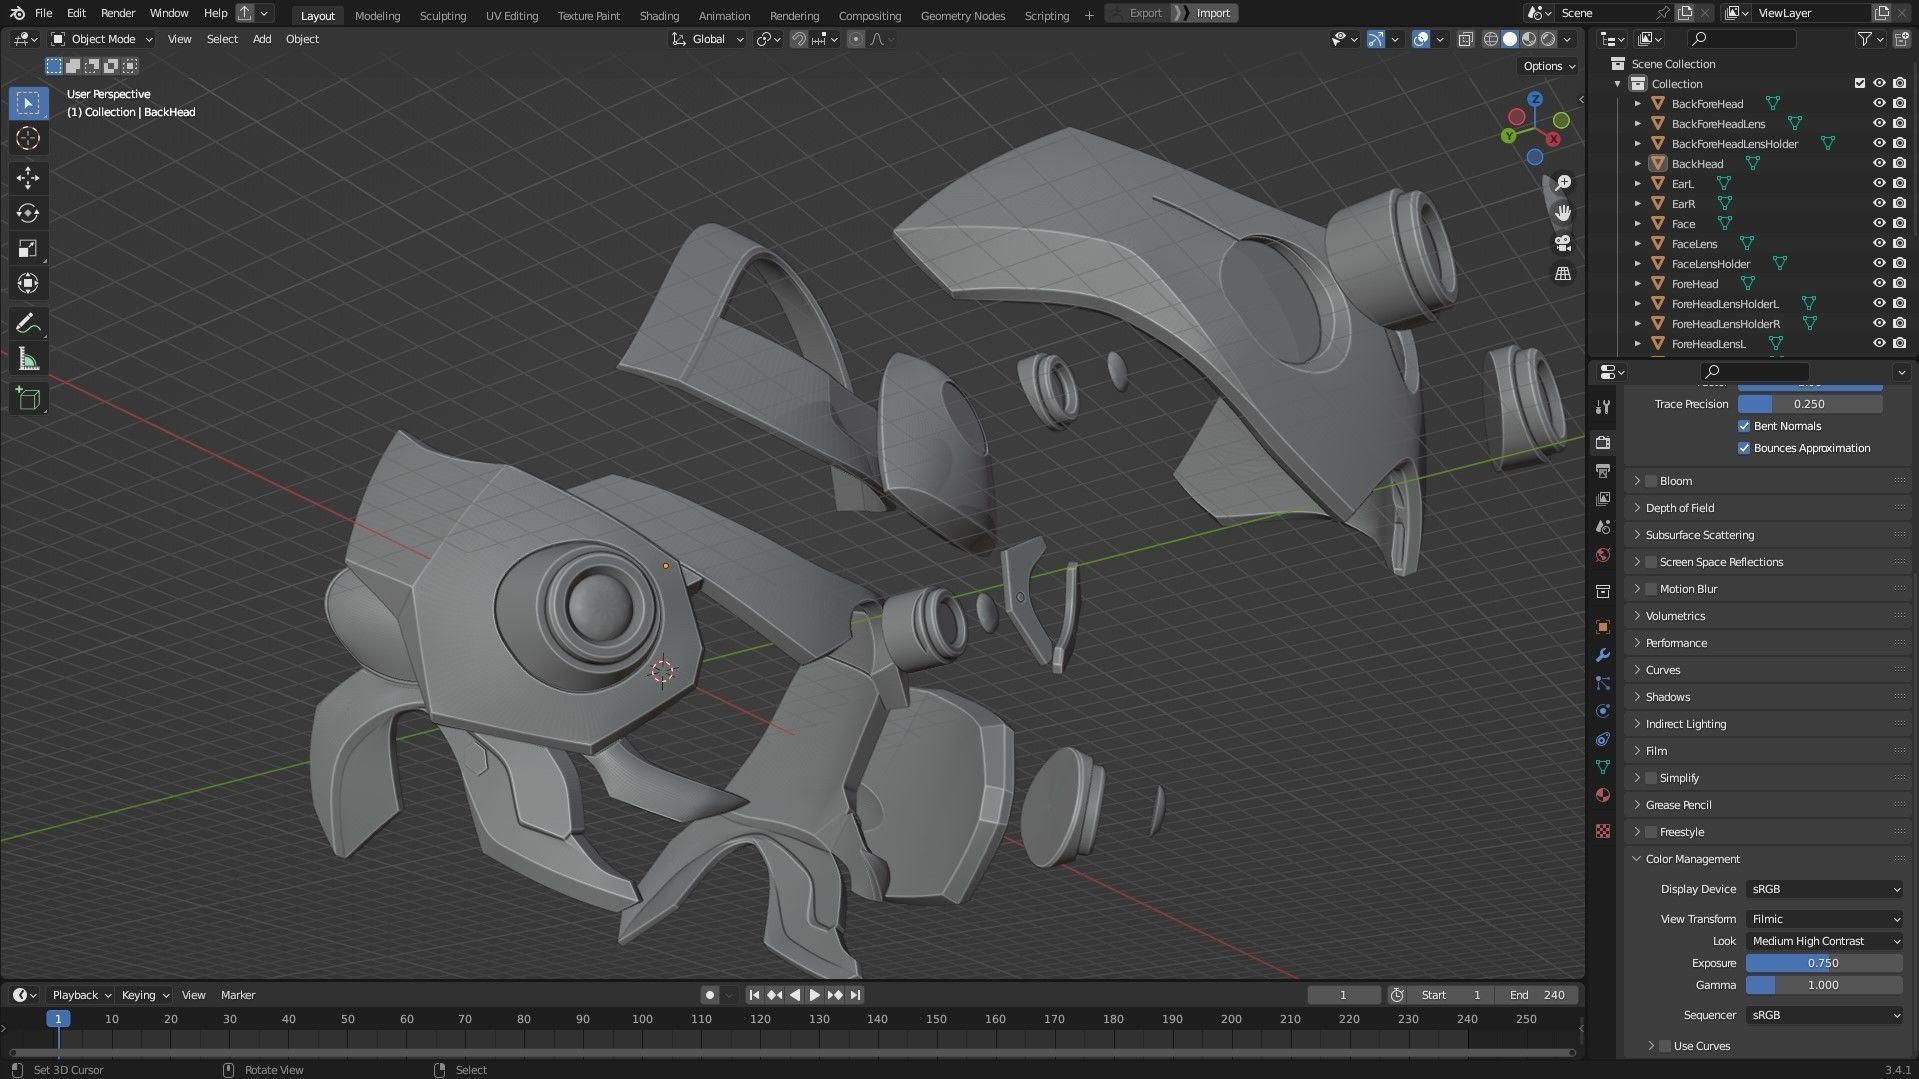
Task: Hide the BackForeHead object in viewport
Action: pyautogui.click(x=1879, y=103)
